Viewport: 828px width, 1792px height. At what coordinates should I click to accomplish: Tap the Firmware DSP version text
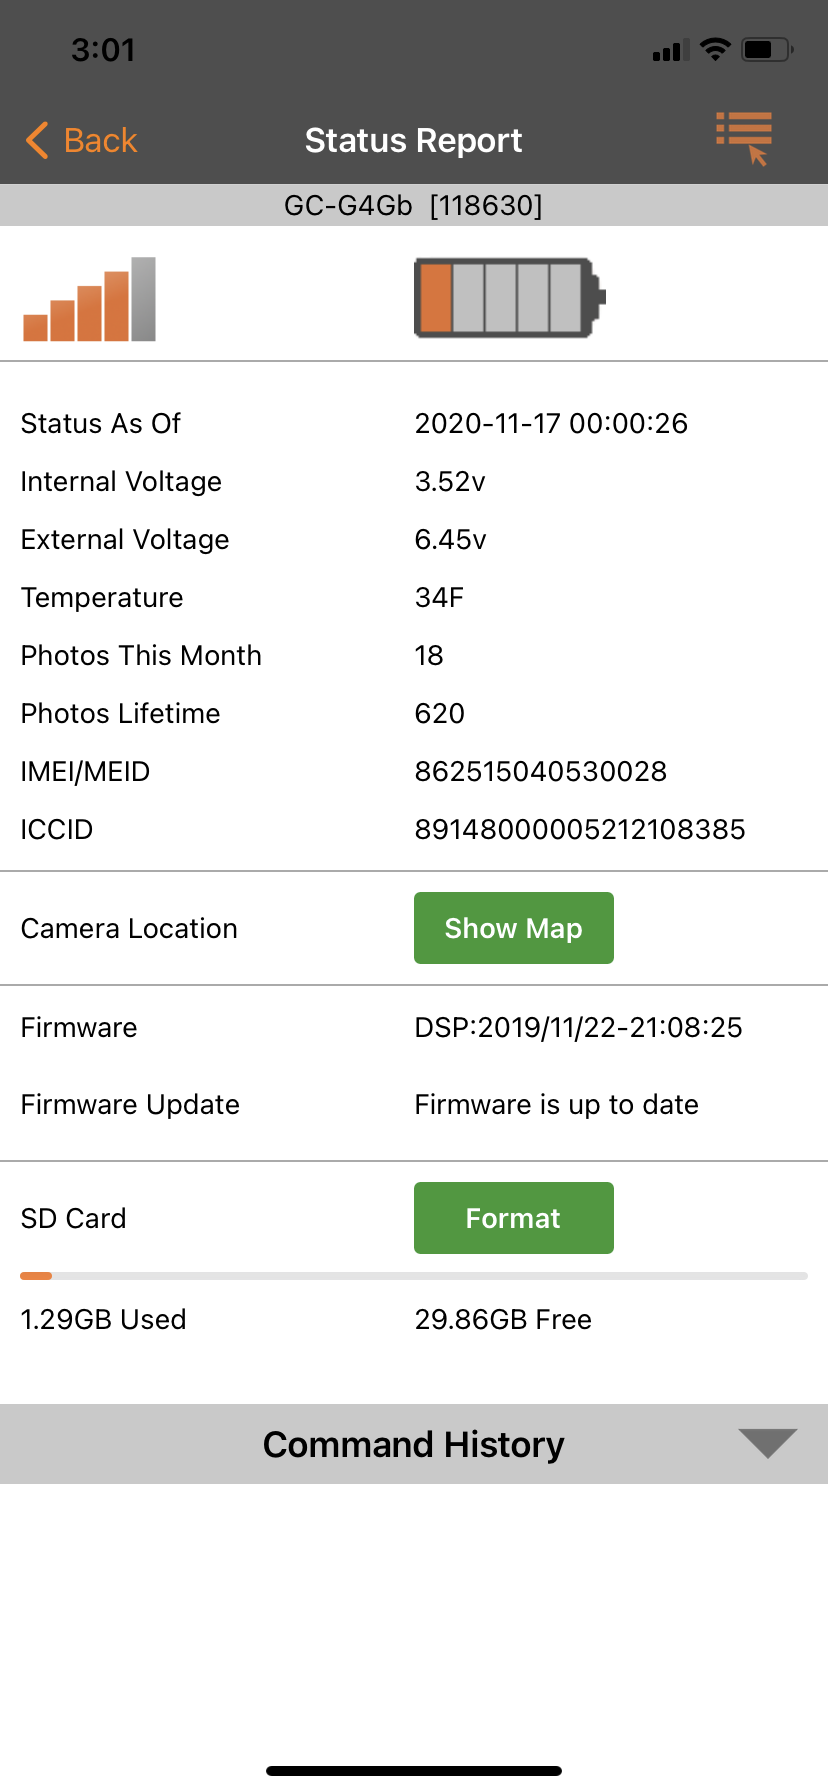pyautogui.click(x=579, y=1027)
